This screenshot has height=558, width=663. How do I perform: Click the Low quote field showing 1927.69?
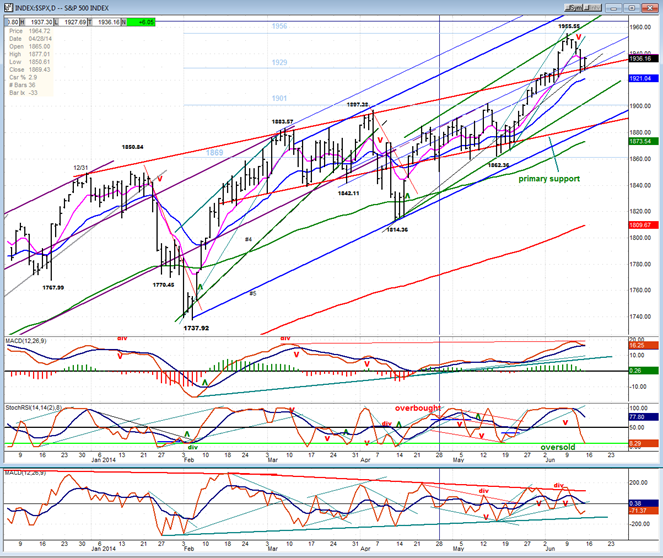click(73, 22)
